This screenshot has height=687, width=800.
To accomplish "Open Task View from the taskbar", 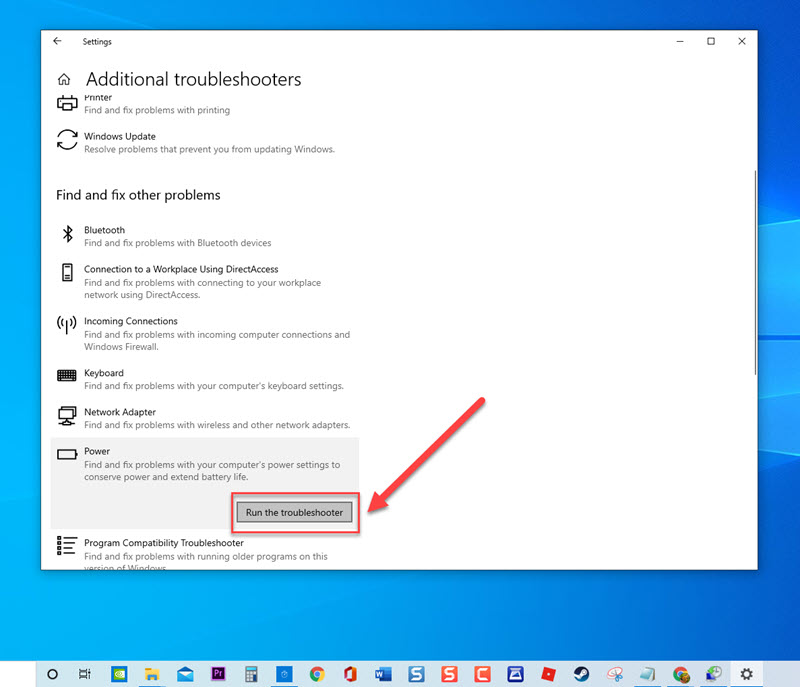I will pos(85,674).
